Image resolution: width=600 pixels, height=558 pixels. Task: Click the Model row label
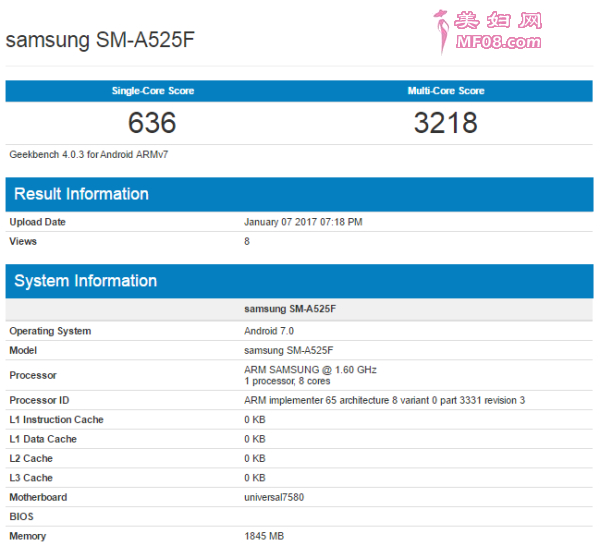[23, 351]
